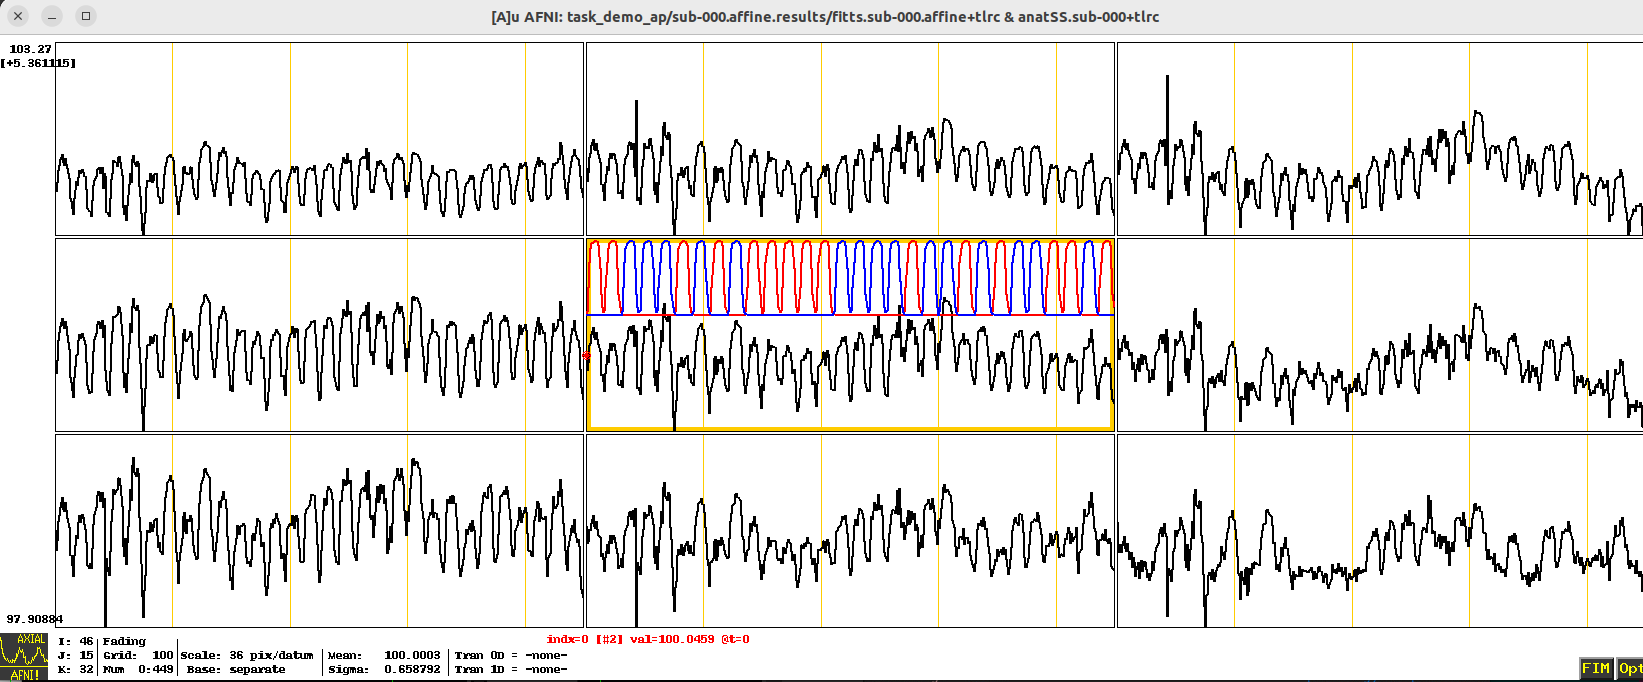The image size is (1643, 682).
Task: Select the top-left voxel sub-graph
Action: coord(319,138)
